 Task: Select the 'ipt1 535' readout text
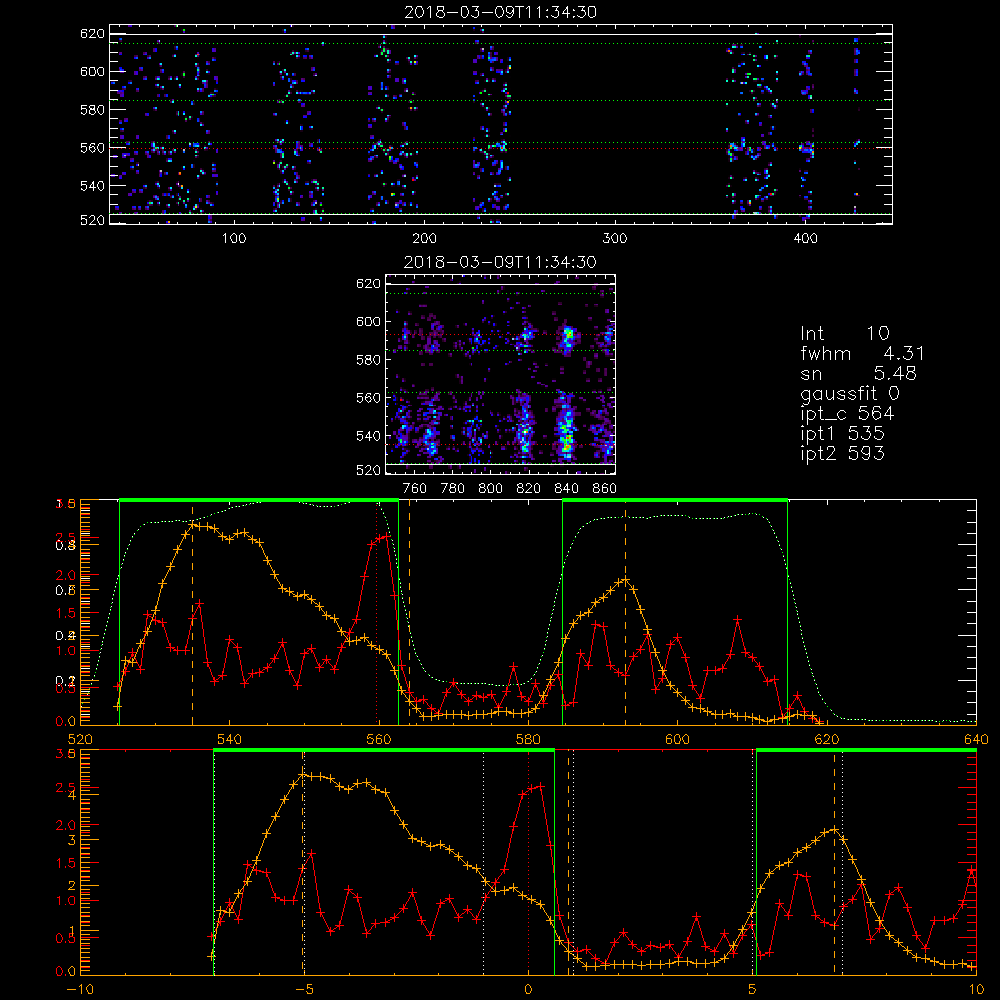pos(842,434)
